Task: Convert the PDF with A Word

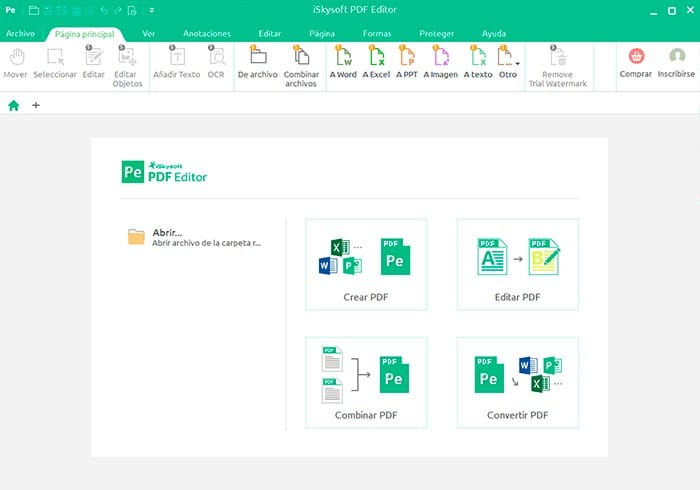Action: (x=343, y=63)
